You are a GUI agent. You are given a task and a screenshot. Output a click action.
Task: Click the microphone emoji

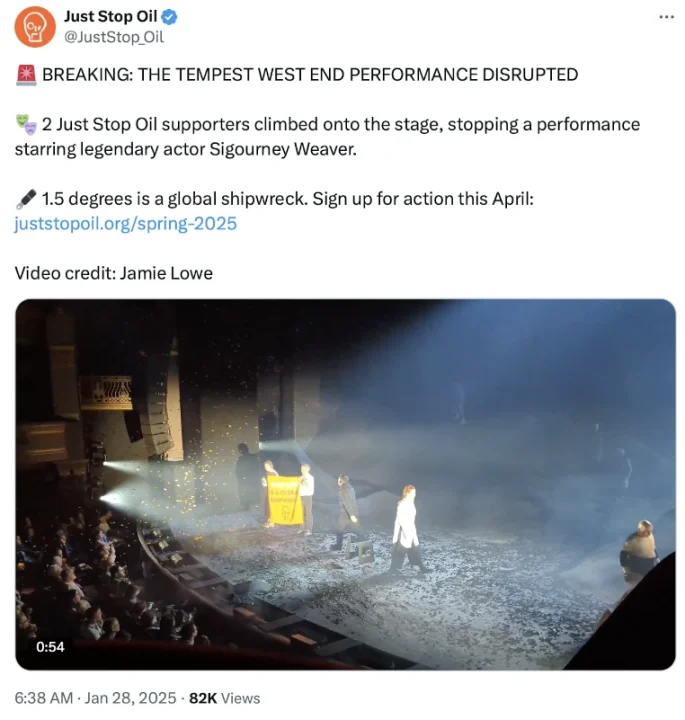click(x=26, y=199)
